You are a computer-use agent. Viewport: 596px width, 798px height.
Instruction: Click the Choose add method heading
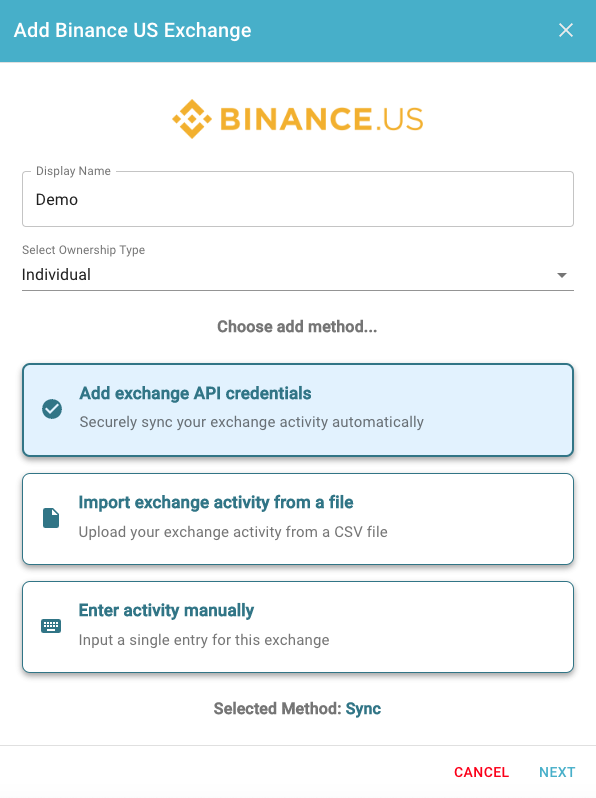tap(297, 326)
